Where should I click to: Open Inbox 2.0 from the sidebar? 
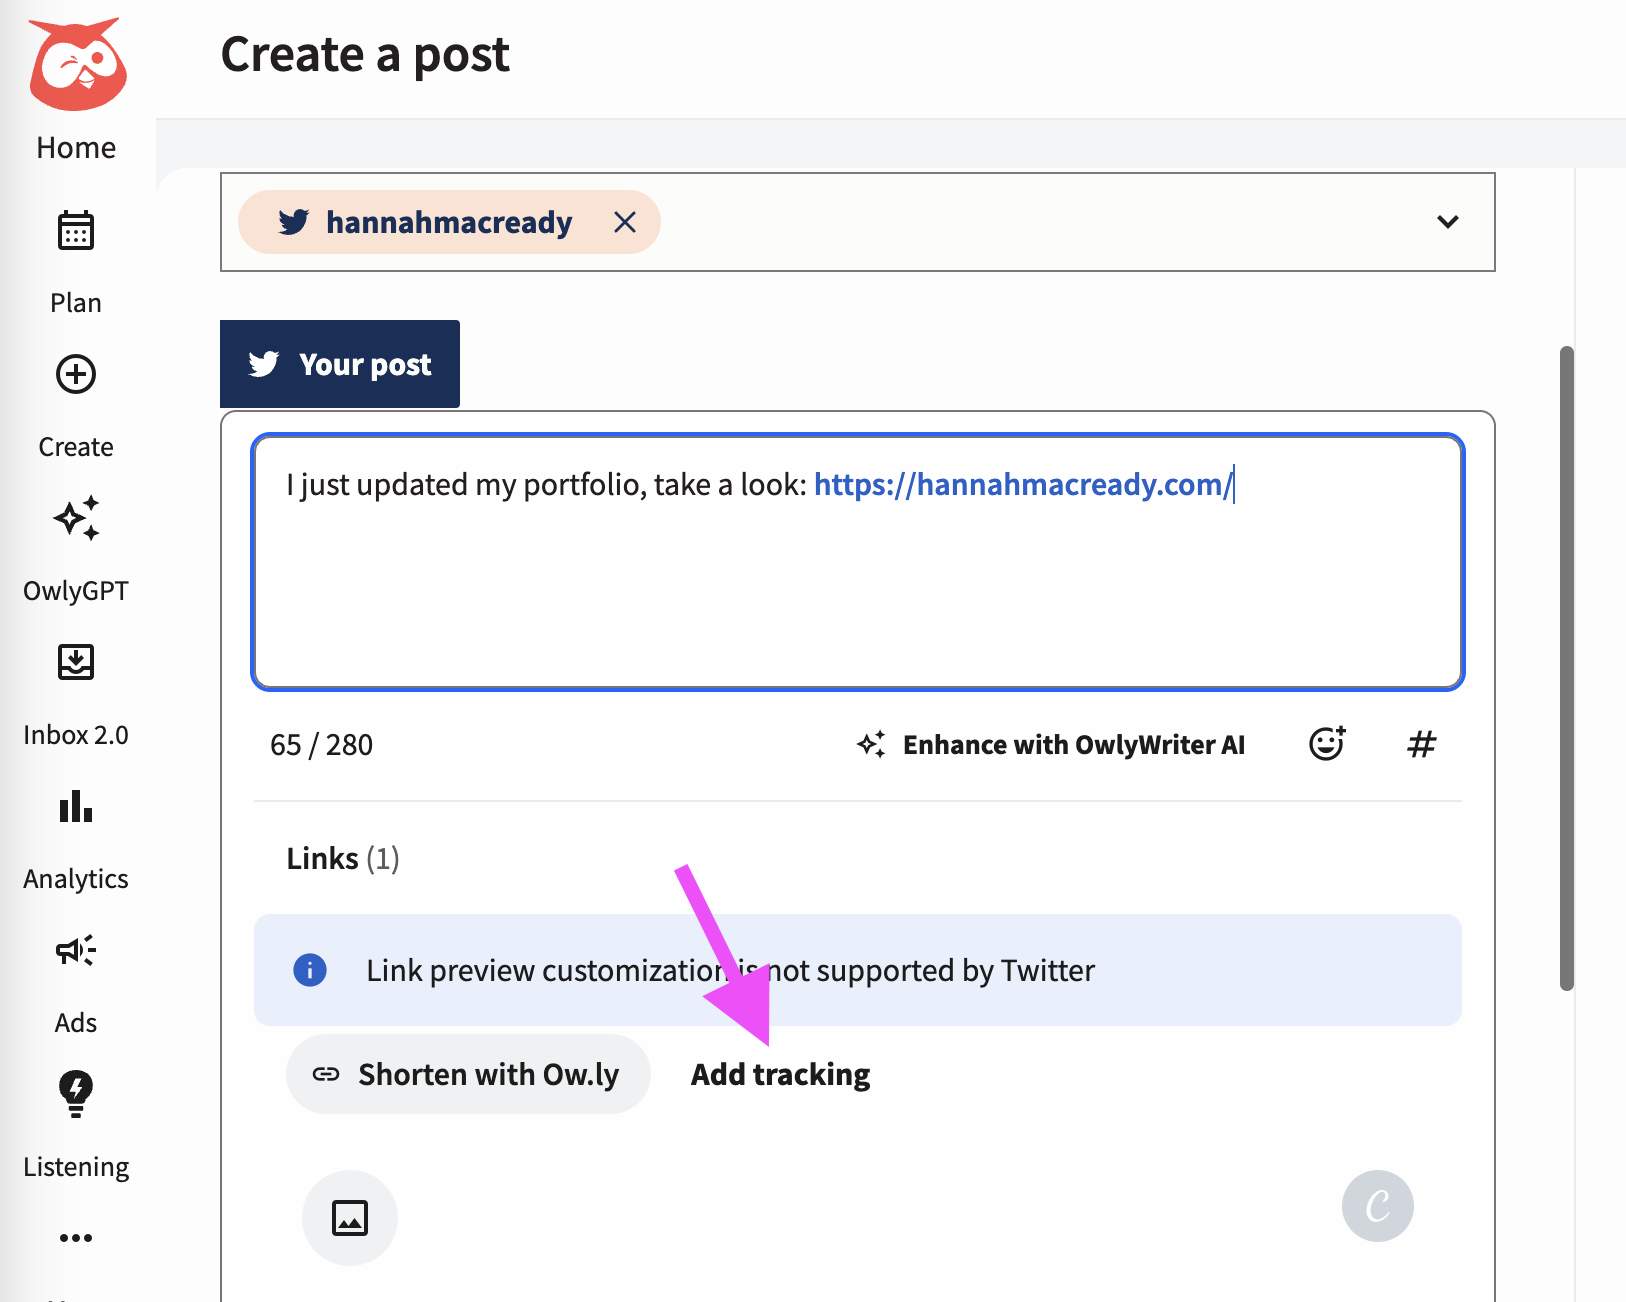[x=75, y=692]
